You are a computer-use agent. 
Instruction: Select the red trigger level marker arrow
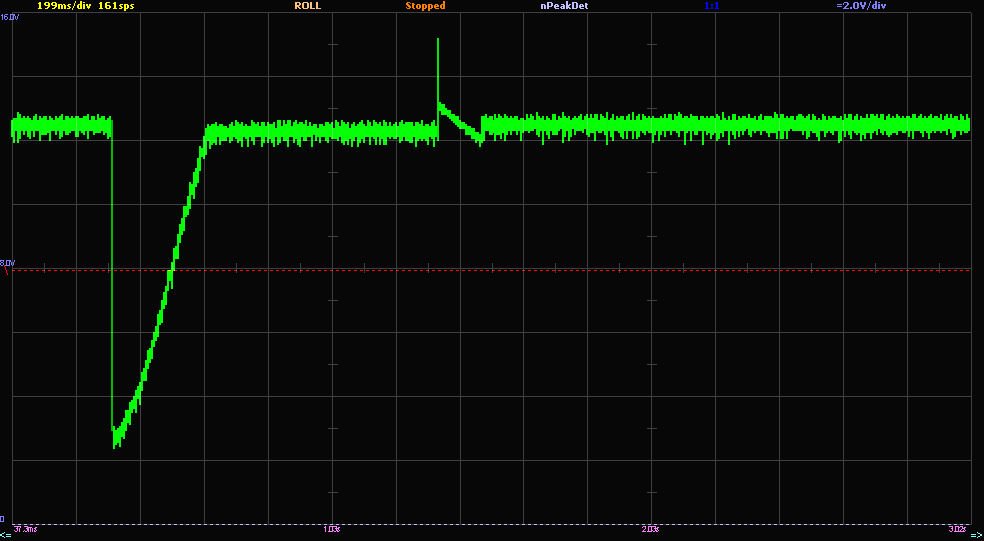(x=5, y=270)
